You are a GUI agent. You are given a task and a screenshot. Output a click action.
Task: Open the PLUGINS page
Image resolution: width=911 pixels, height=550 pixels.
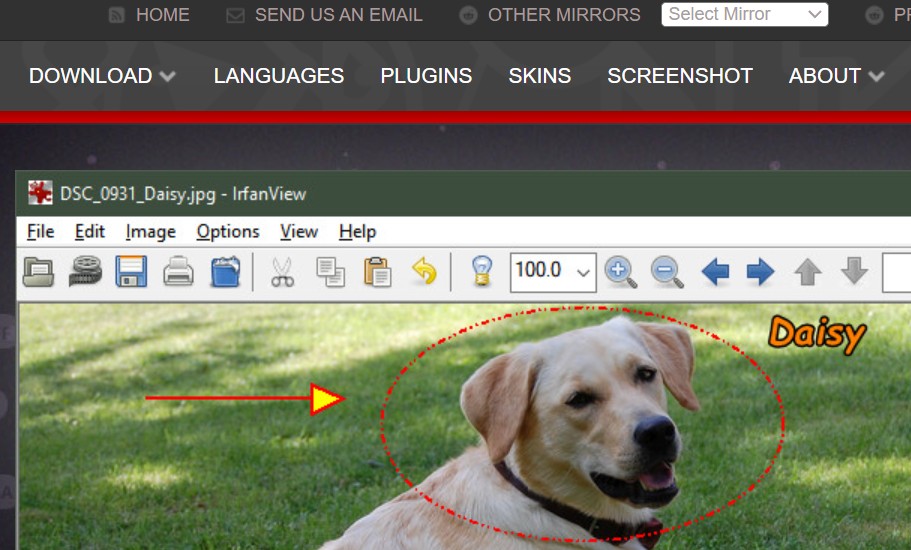pyautogui.click(x=426, y=76)
